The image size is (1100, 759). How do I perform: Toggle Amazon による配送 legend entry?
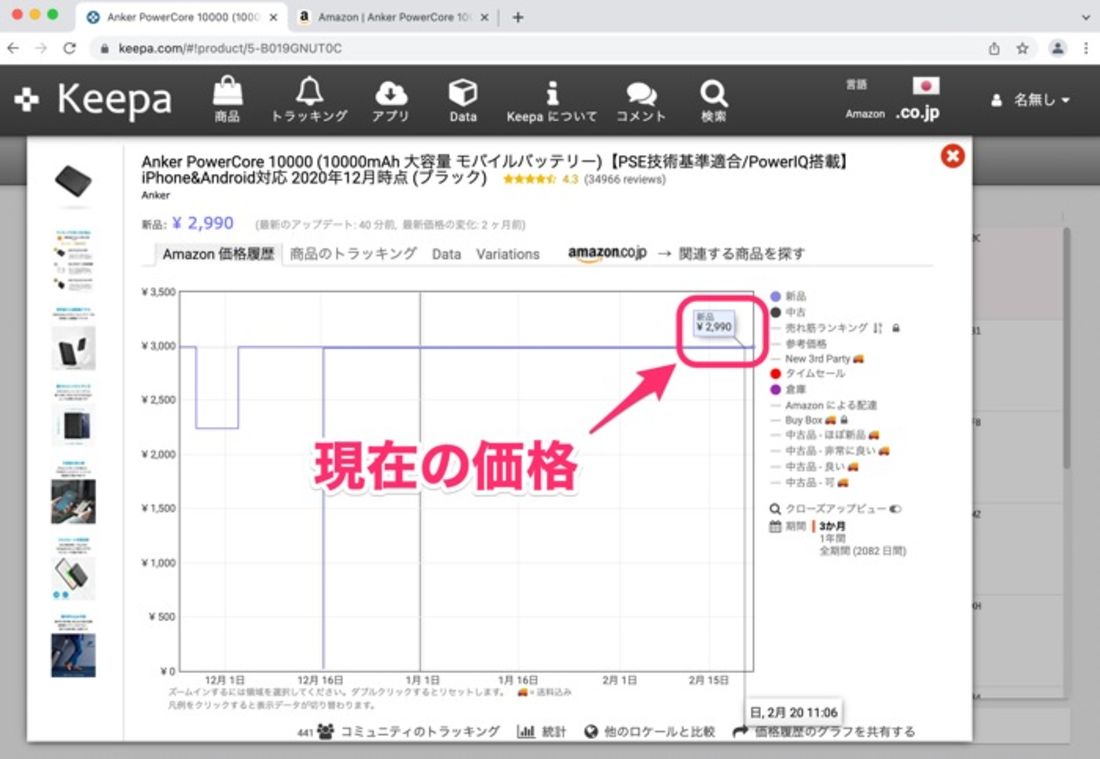click(x=824, y=405)
